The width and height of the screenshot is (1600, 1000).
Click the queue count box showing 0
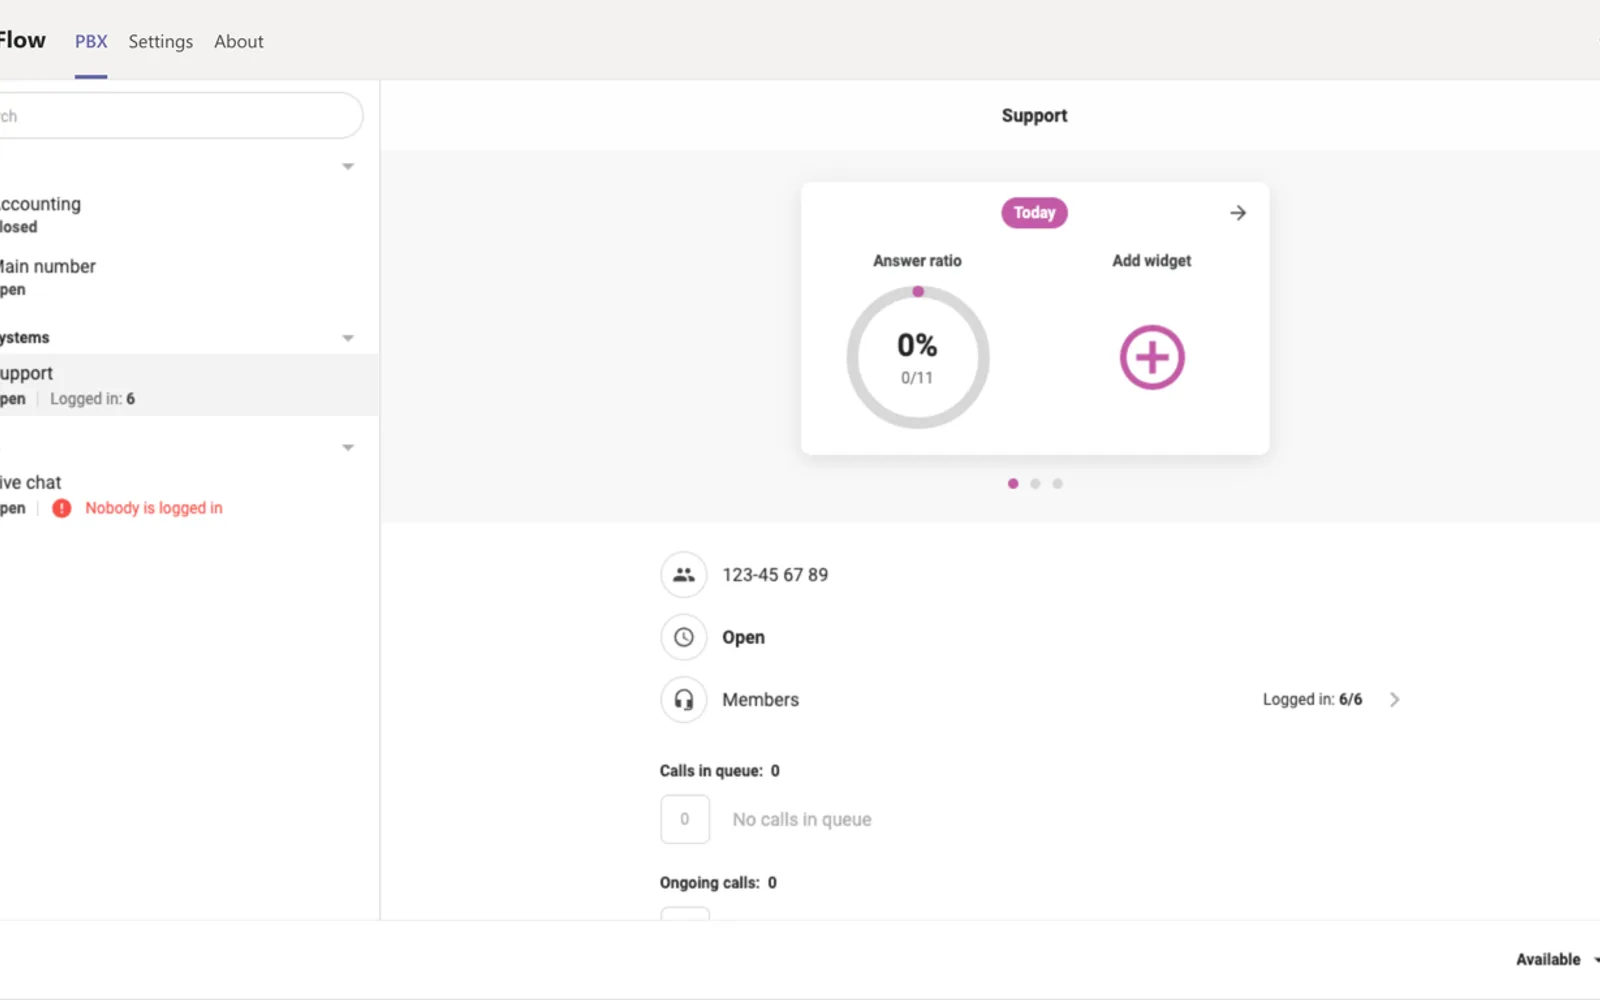[685, 819]
